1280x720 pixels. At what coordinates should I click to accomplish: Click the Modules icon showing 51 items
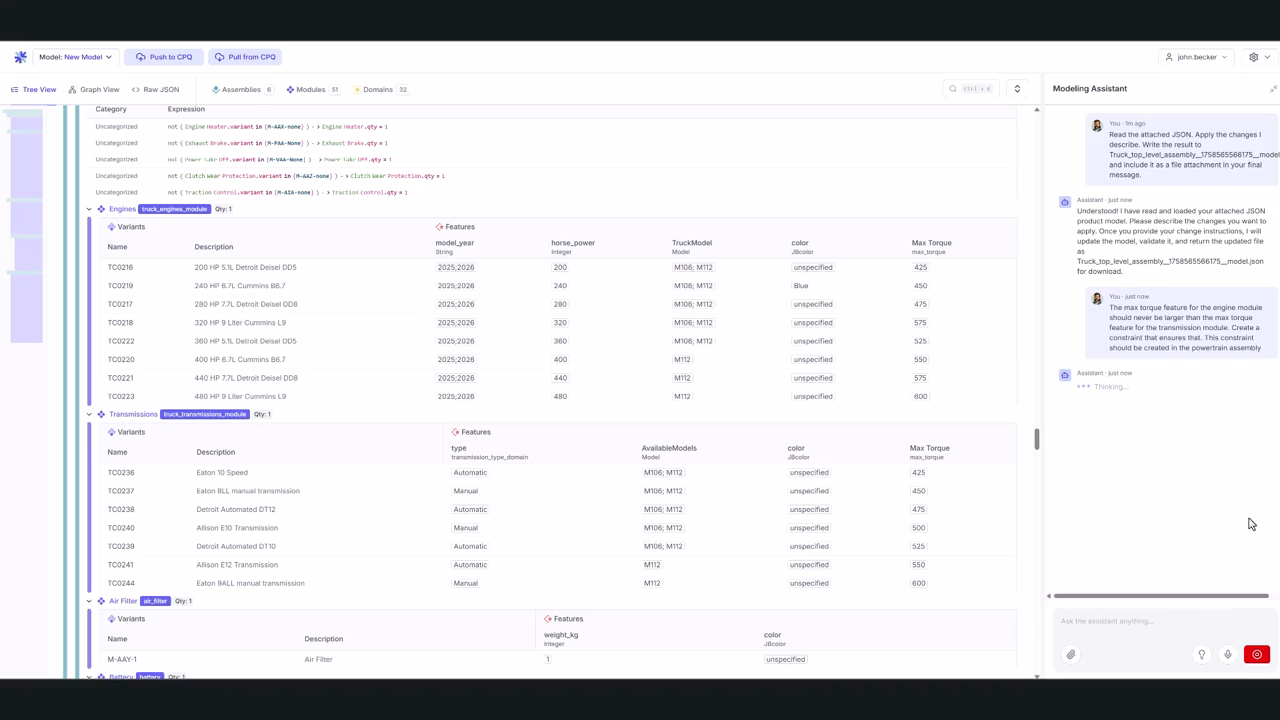(x=291, y=89)
